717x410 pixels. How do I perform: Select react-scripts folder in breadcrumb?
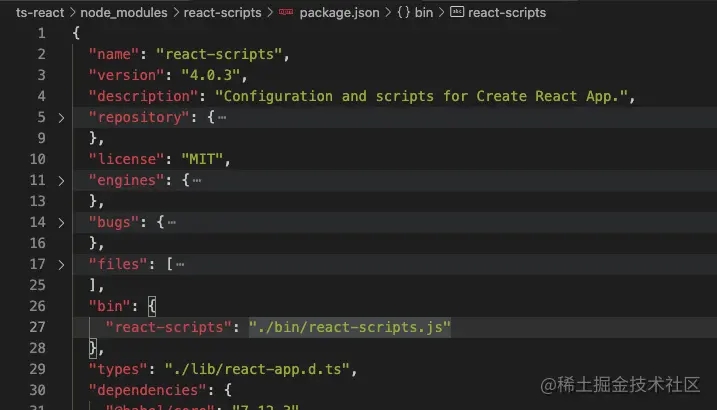(222, 13)
